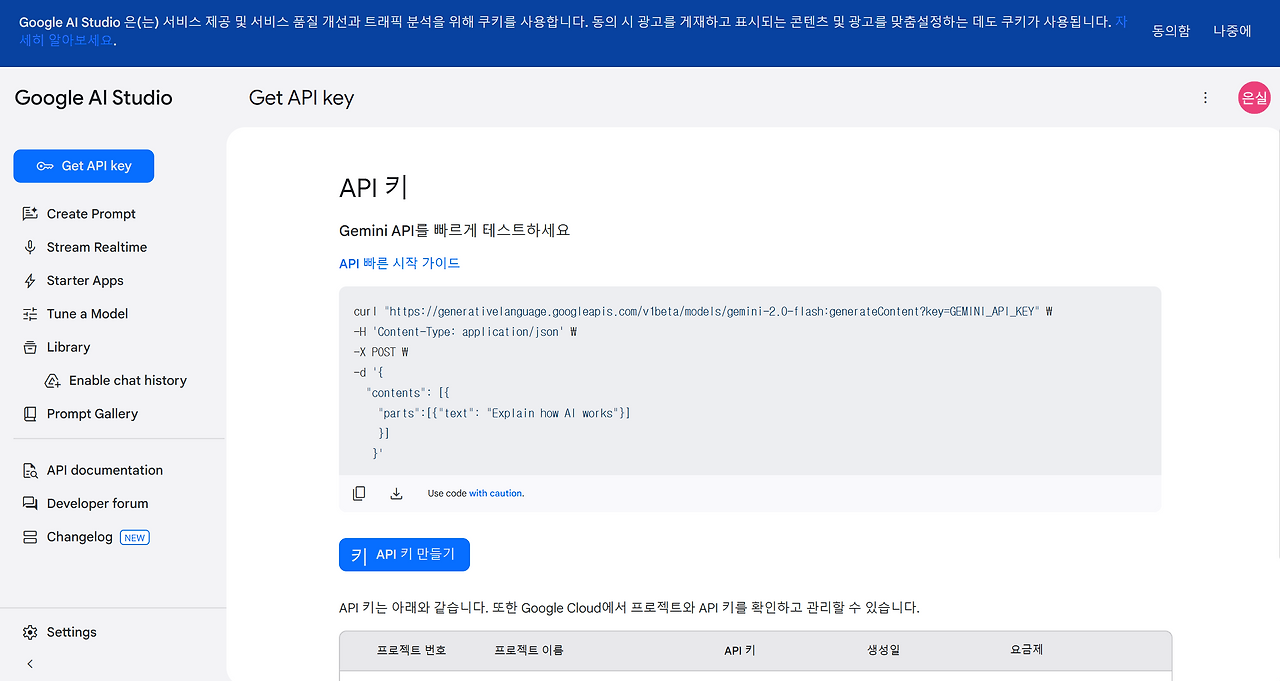
Task: Open Changelog page
Action: [x=80, y=537]
